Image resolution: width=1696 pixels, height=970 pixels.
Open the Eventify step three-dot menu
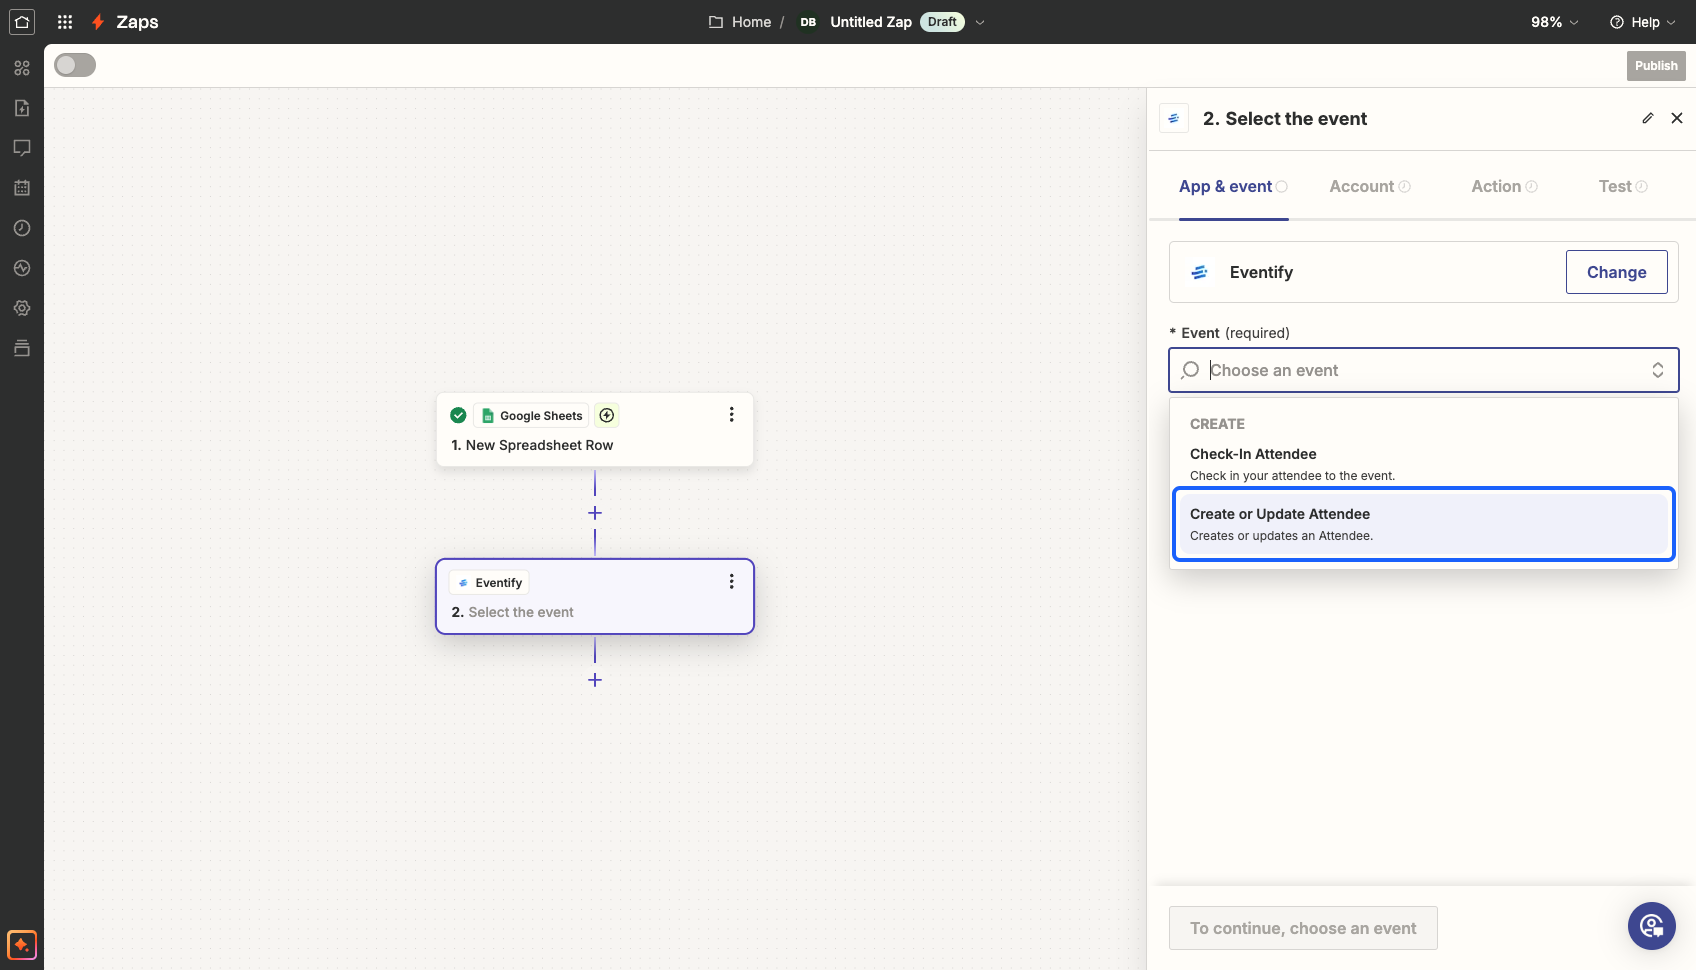click(732, 581)
